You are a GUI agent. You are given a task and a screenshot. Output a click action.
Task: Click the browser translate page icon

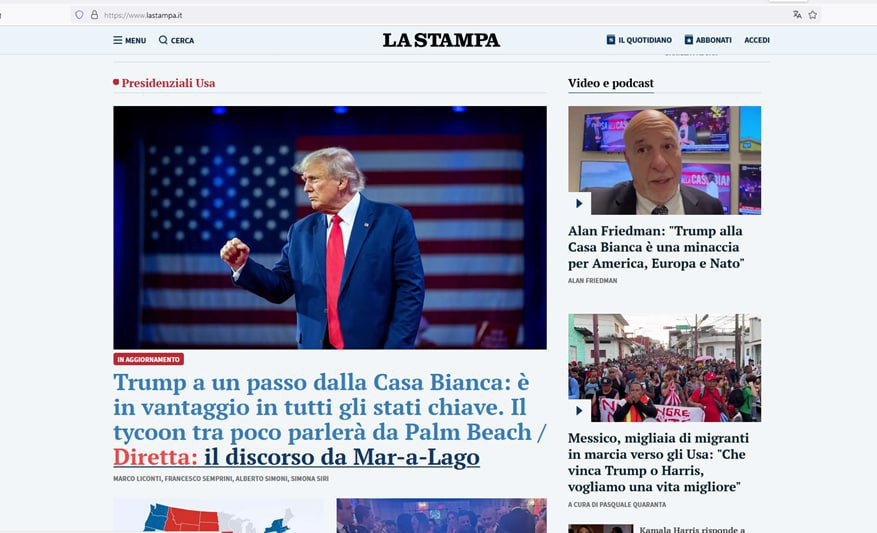coord(797,15)
